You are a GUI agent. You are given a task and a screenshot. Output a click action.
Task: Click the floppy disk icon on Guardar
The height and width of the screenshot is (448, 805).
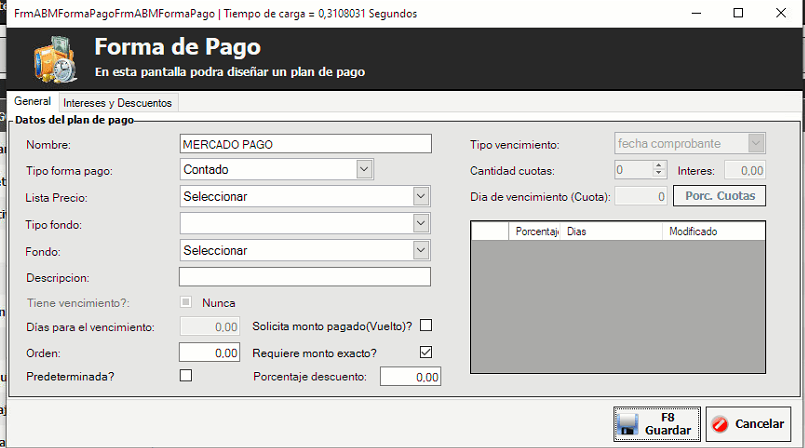pyautogui.click(x=629, y=425)
